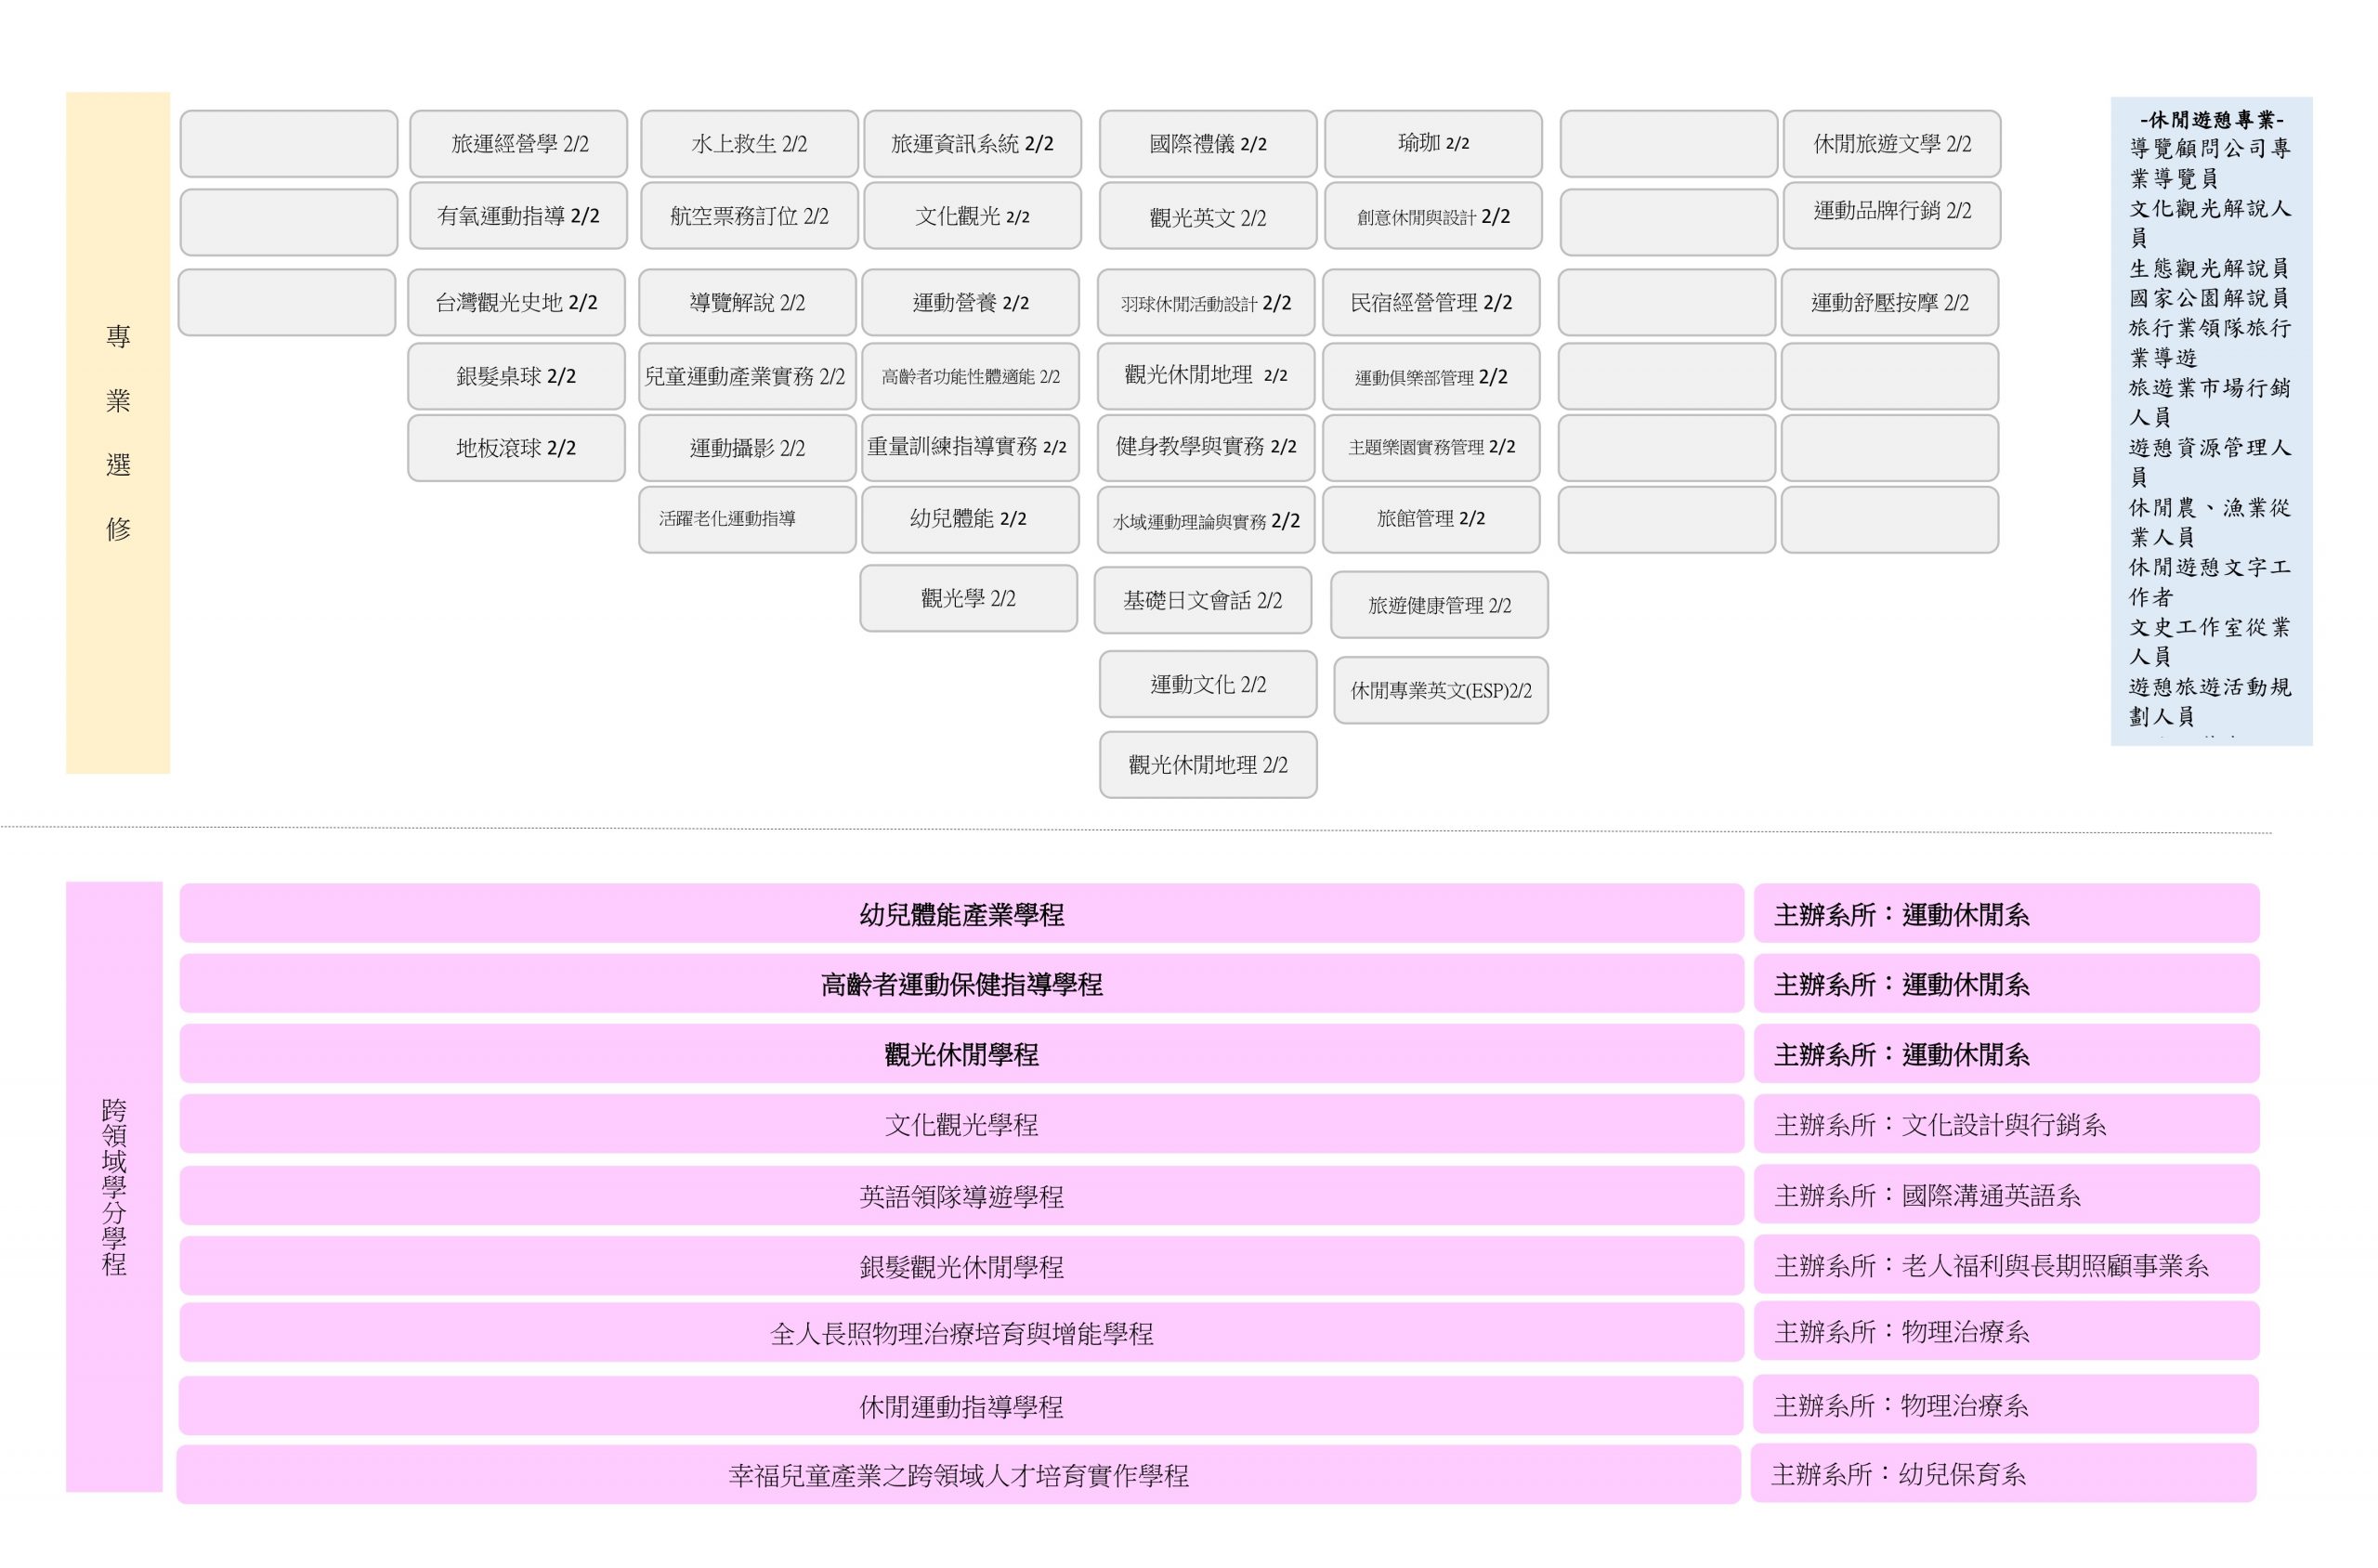Viewport: 2378px width, 1568px height.
Task: Select the 旅遊健康管理 2/2 course
Action: 1440,605
